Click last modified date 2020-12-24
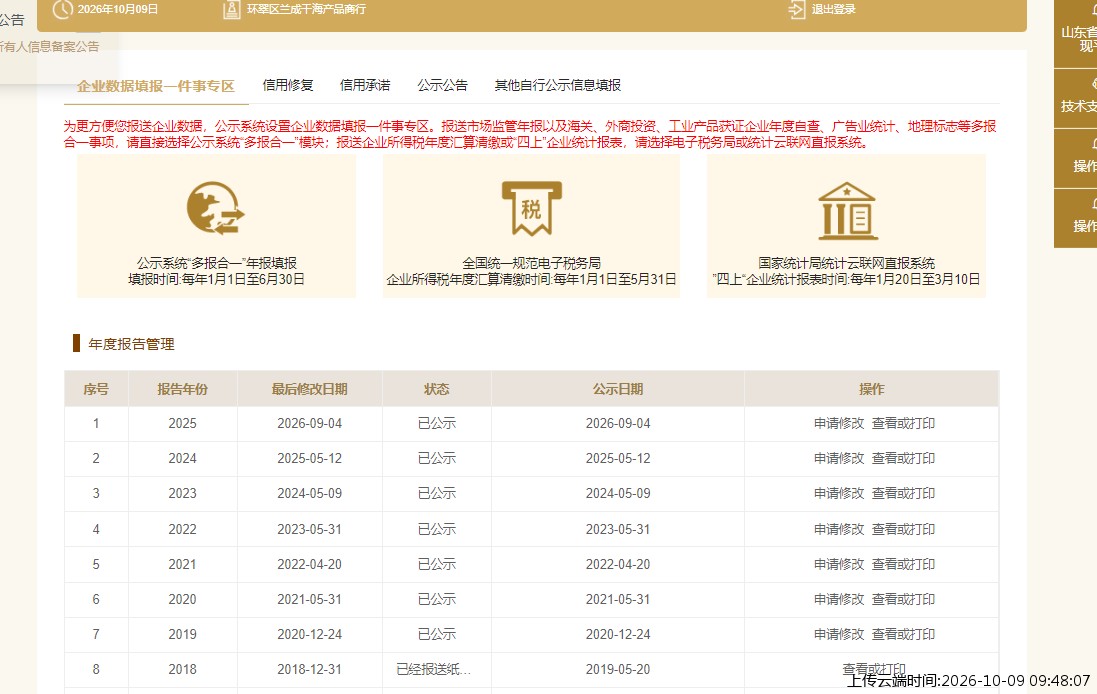Viewport: 1097px width, 694px height. [309, 635]
